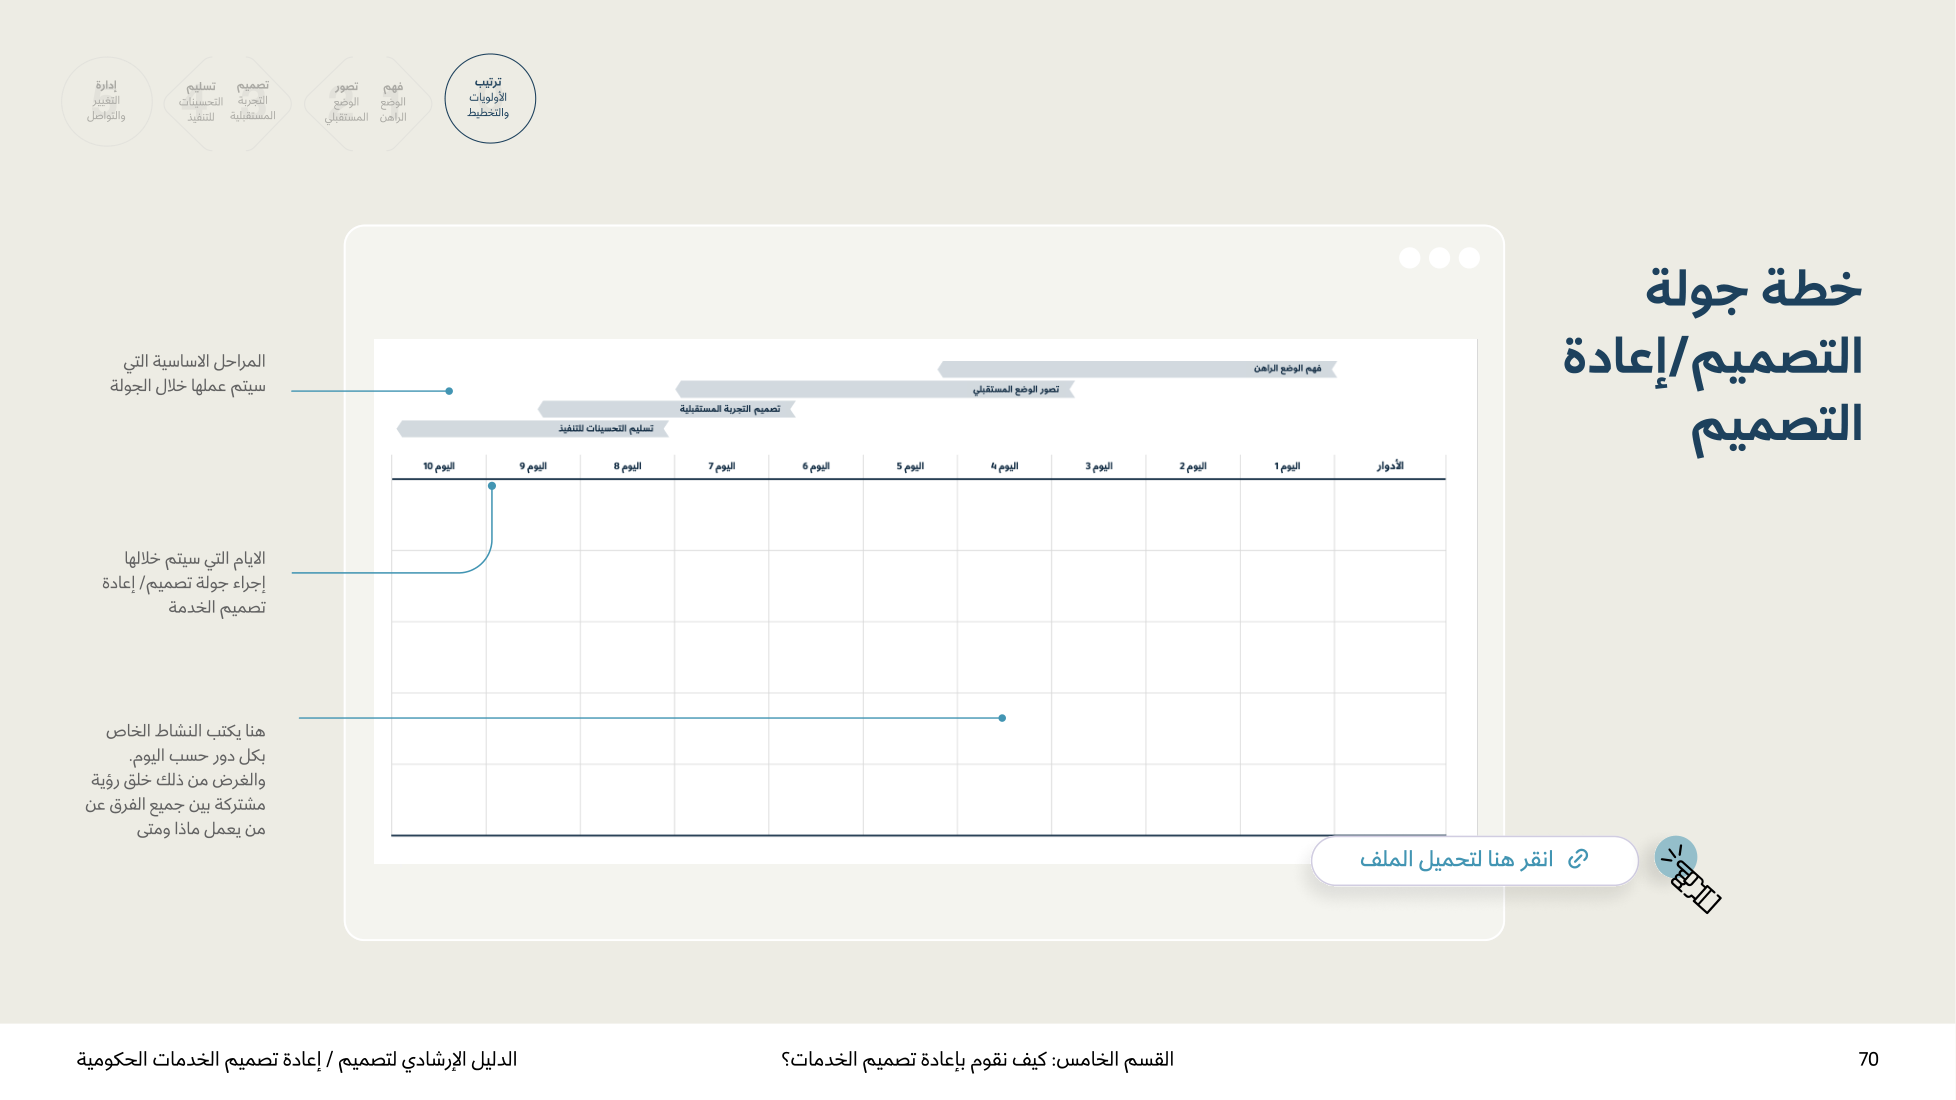Click page number 70 in footer
This screenshot has height=1100, width=1956.
click(x=1868, y=1059)
